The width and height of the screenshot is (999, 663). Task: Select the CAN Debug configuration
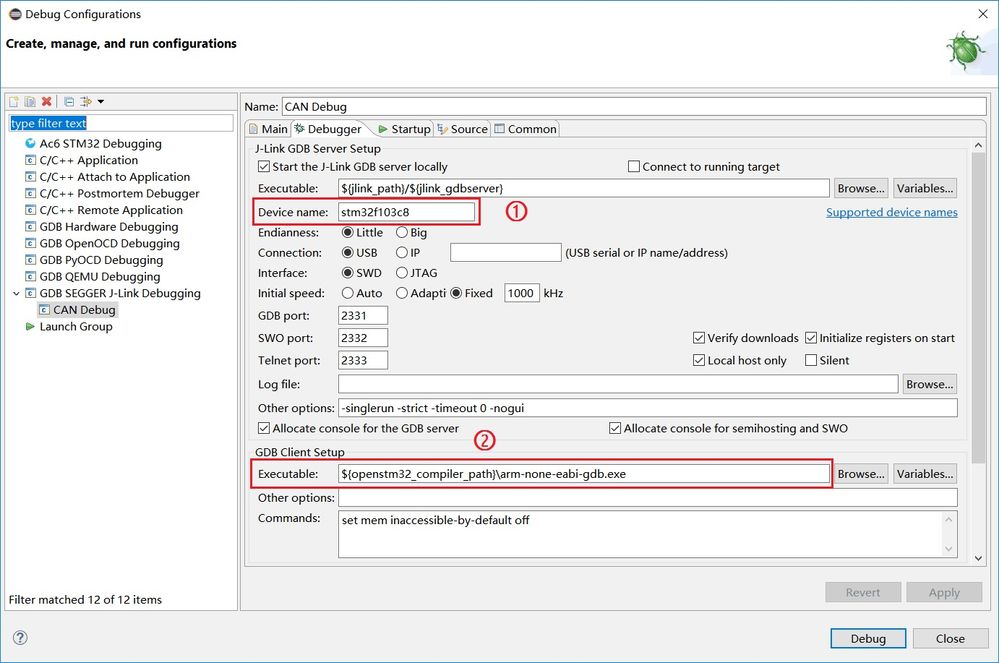tap(78, 310)
